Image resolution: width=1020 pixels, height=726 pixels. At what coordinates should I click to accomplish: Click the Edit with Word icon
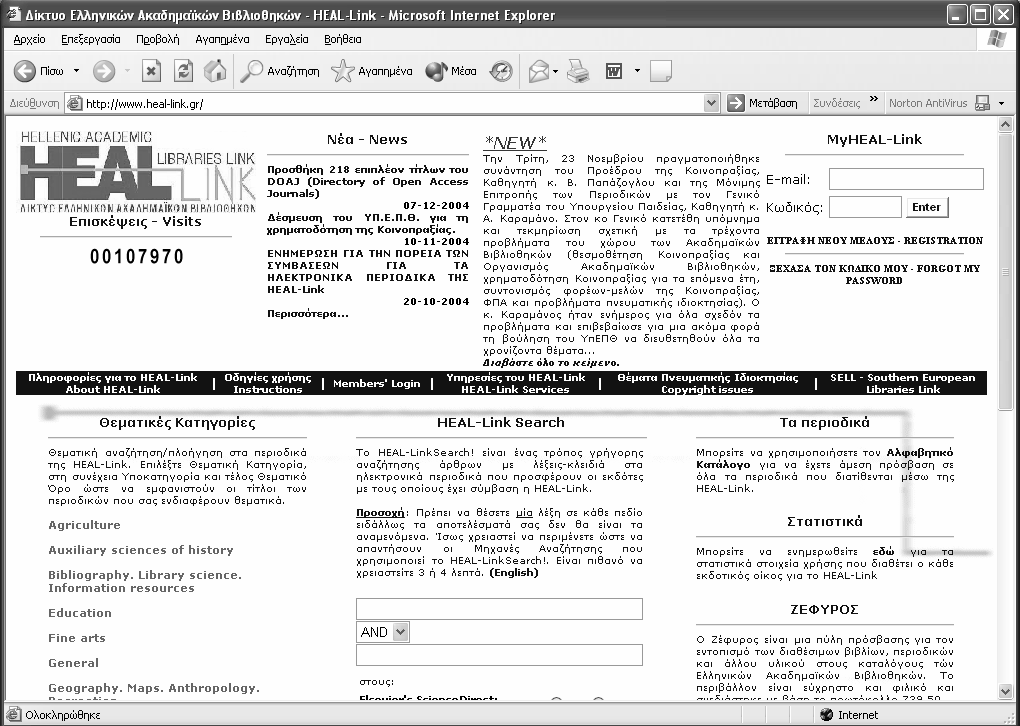click(613, 71)
